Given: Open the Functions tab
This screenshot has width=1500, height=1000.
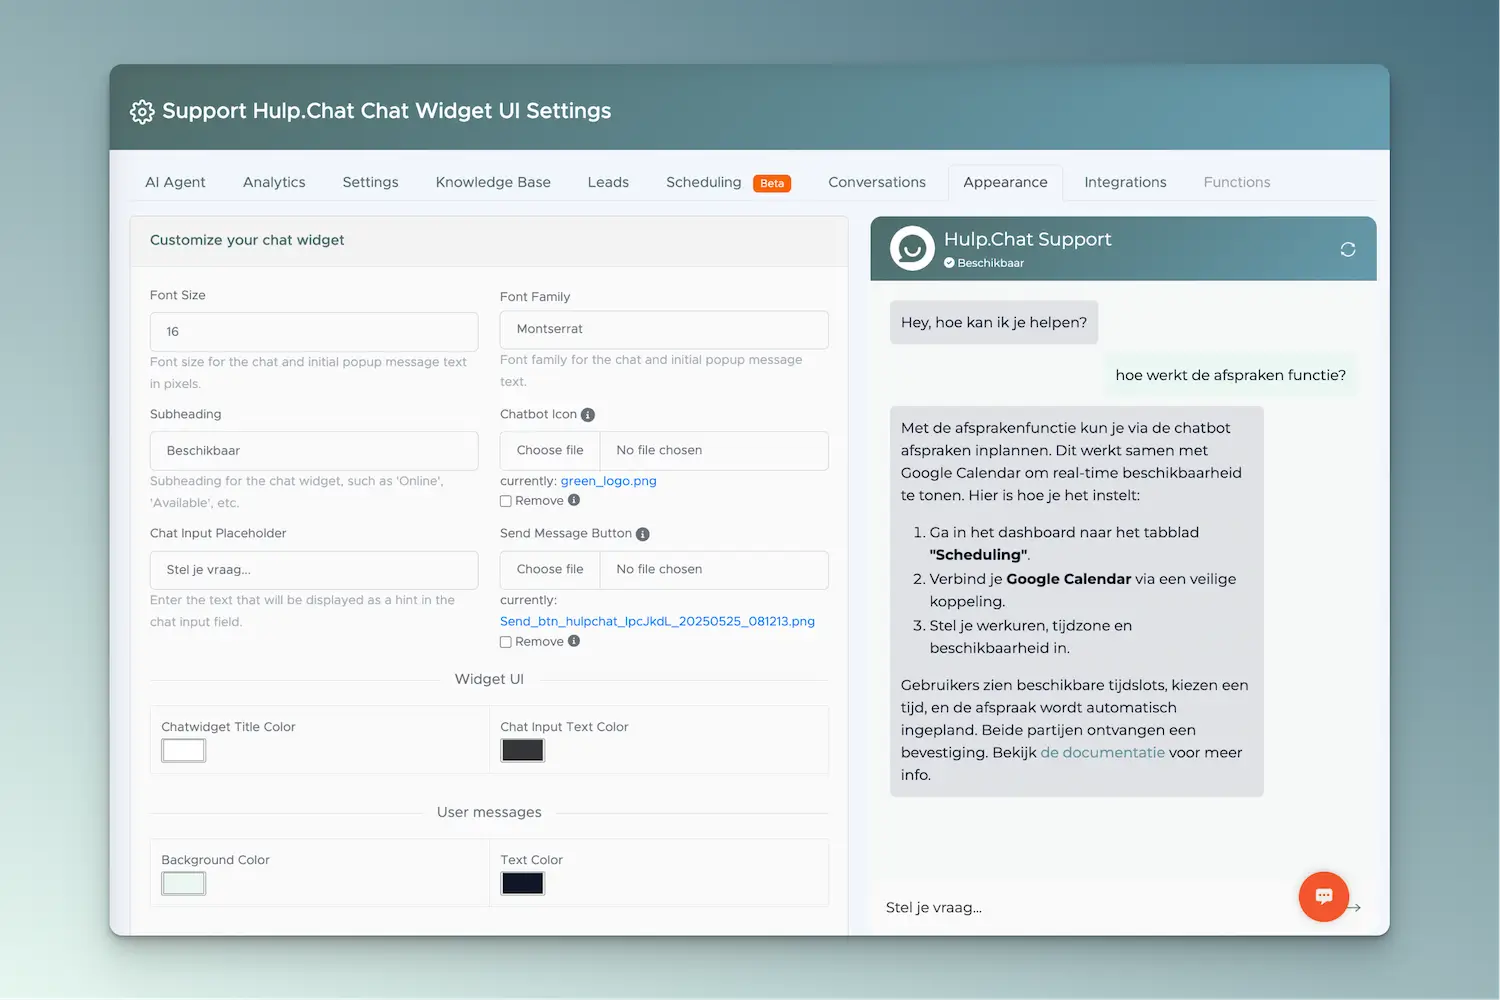Looking at the screenshot, I should point(1237,182).
